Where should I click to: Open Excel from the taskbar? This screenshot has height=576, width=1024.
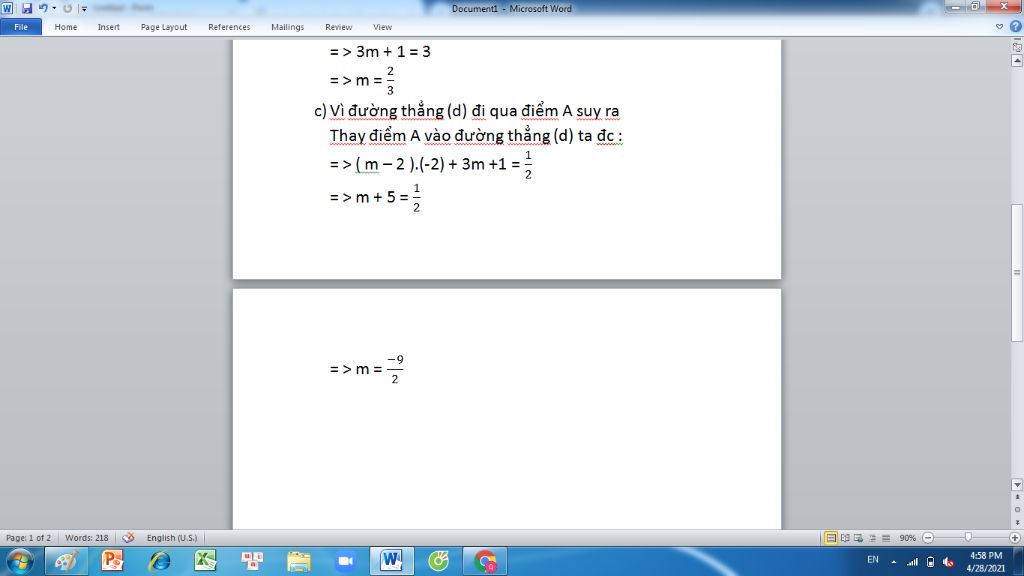205,562
